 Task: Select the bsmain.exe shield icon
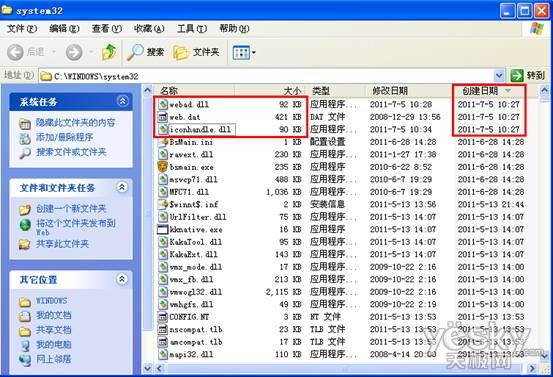163,167
